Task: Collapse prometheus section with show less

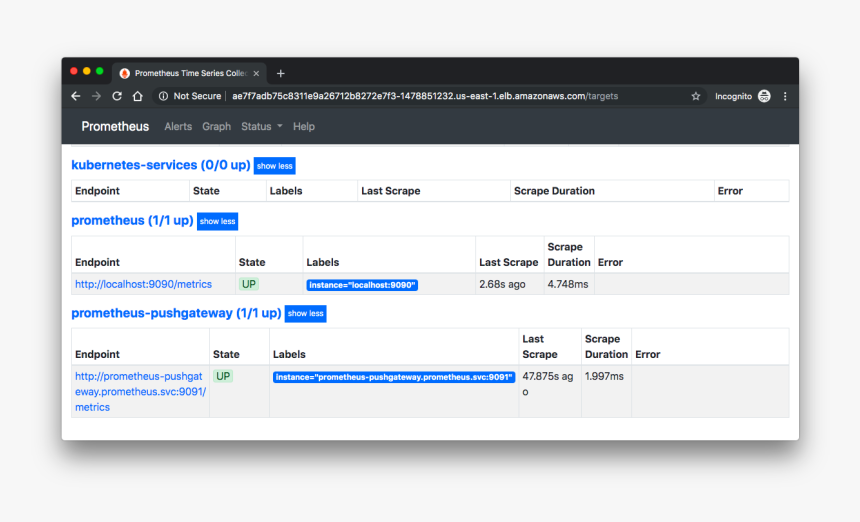Action: [217, 221]
